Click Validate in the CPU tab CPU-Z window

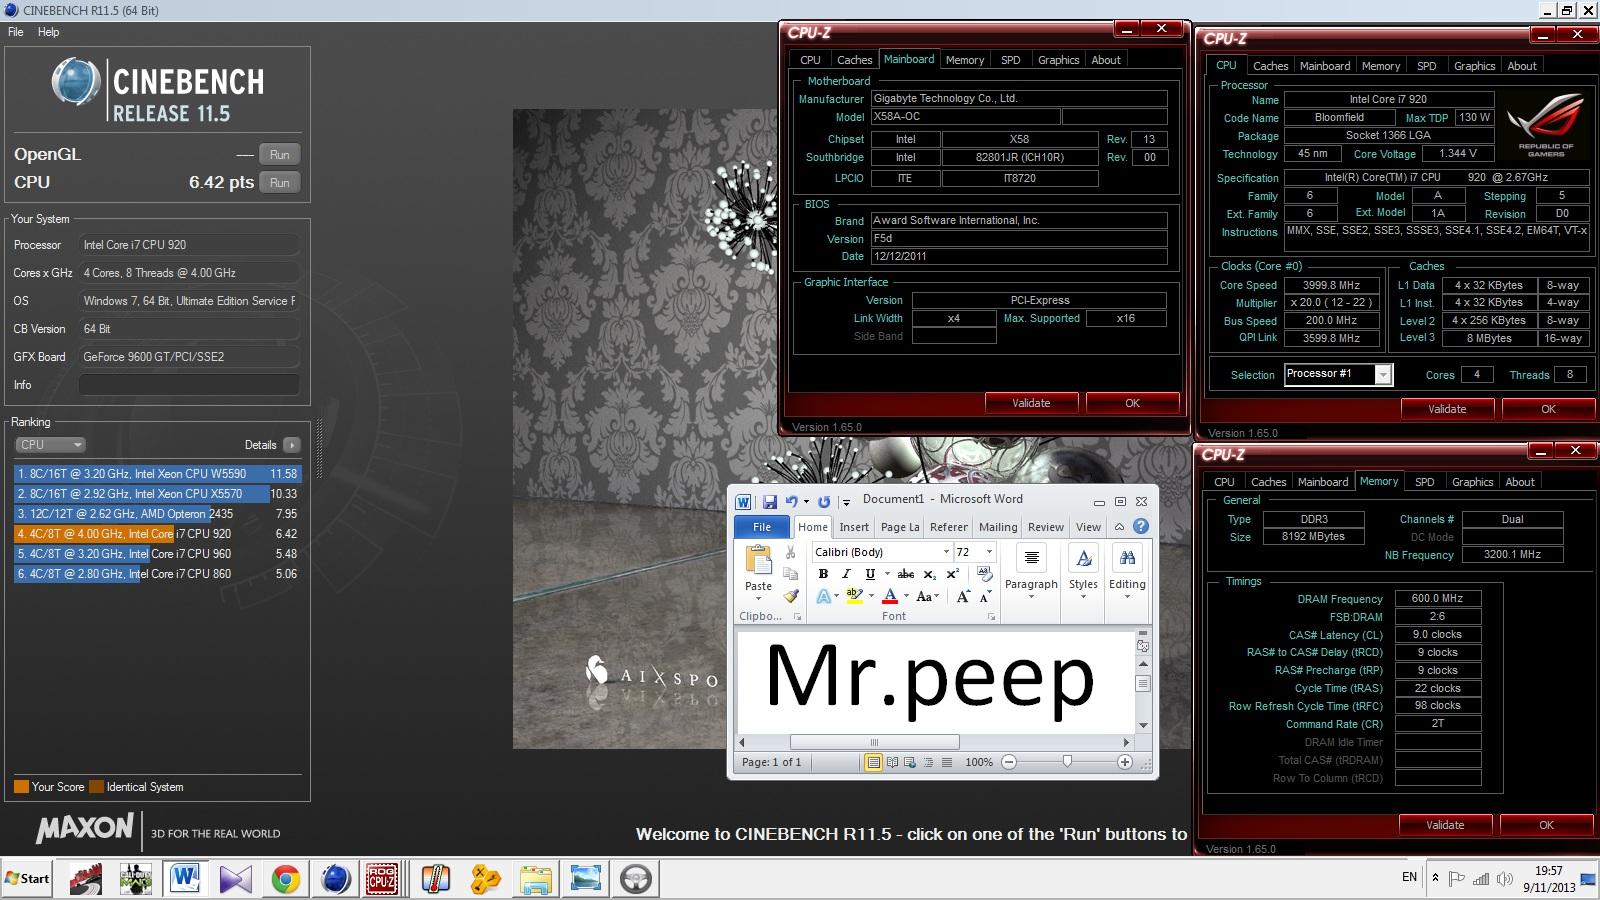pos(1447,409)
